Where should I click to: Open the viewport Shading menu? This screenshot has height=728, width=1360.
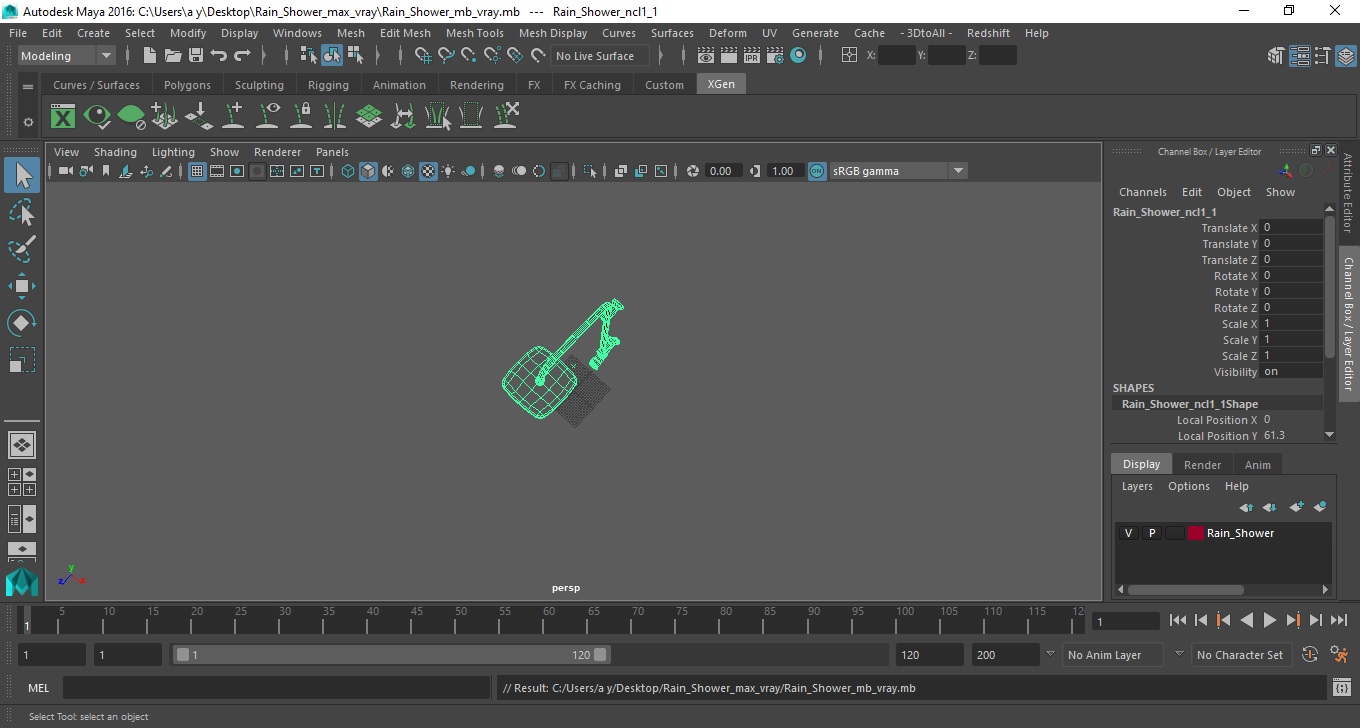click(115, 152)
